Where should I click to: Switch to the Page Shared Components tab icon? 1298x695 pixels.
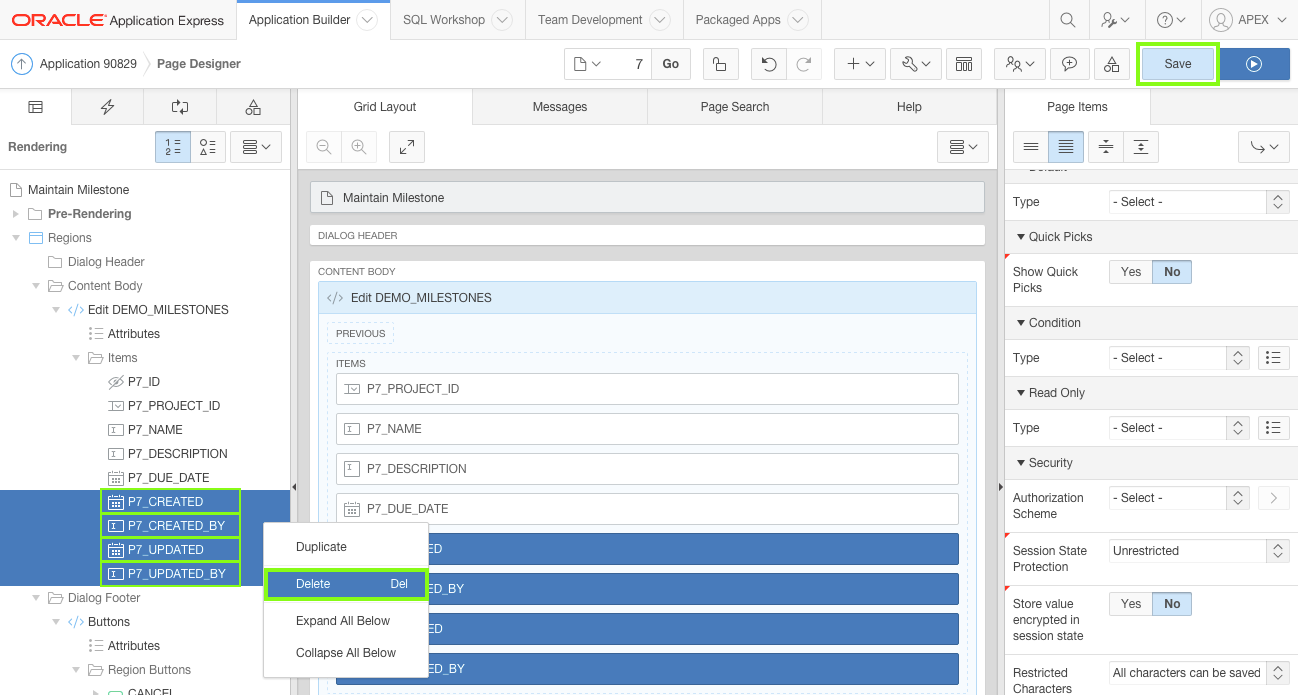click(253, 107)
